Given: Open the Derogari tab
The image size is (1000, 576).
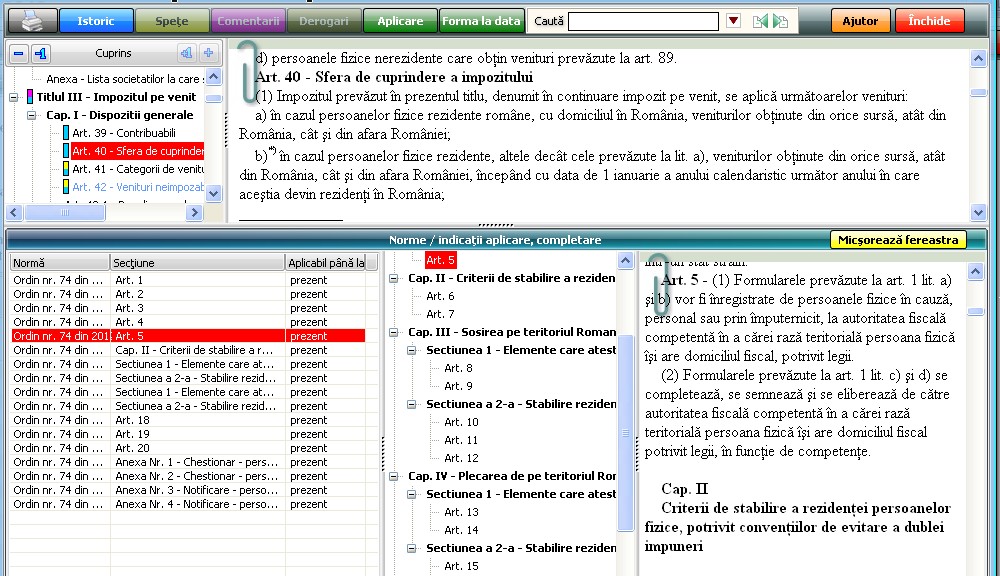Looking at the screenshot, I should [324, 21].
